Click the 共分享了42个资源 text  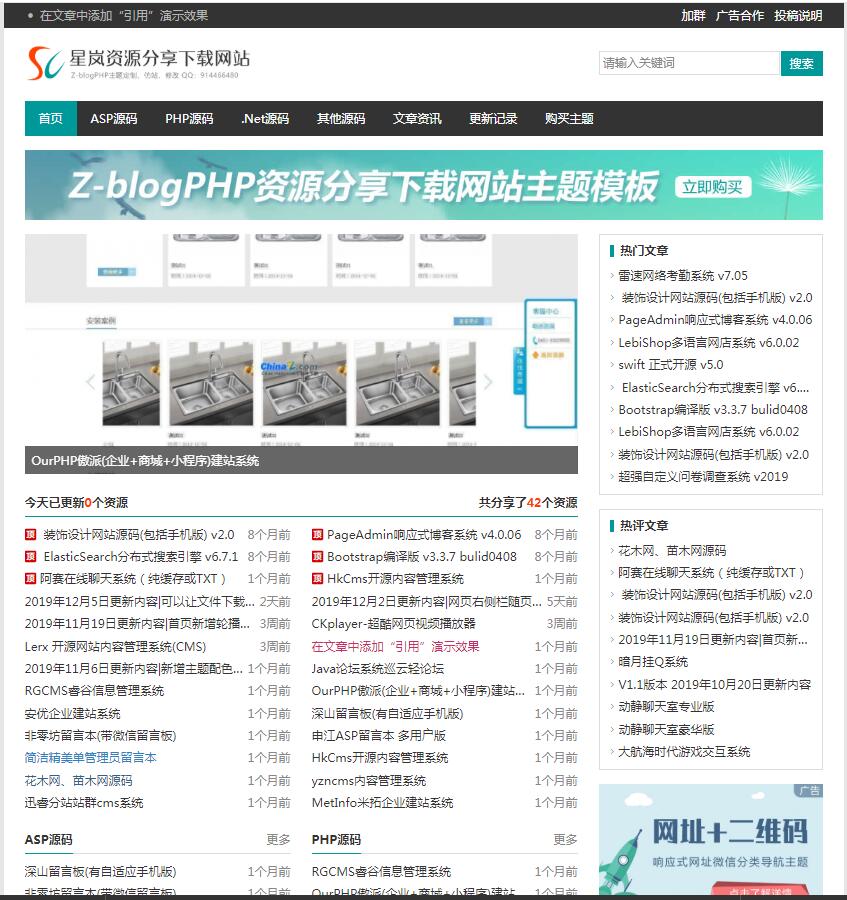(528, 503)
